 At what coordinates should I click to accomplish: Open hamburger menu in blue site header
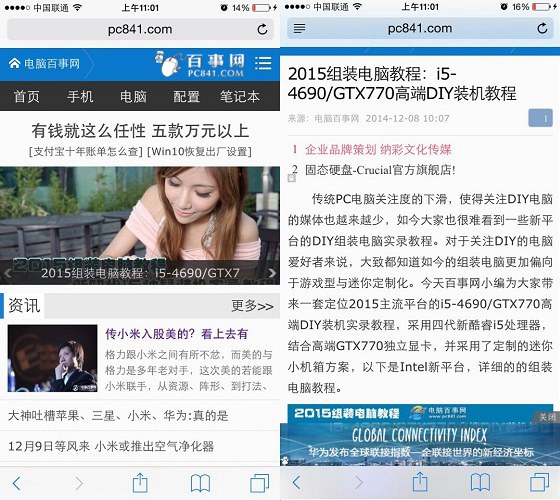(263, 63)
